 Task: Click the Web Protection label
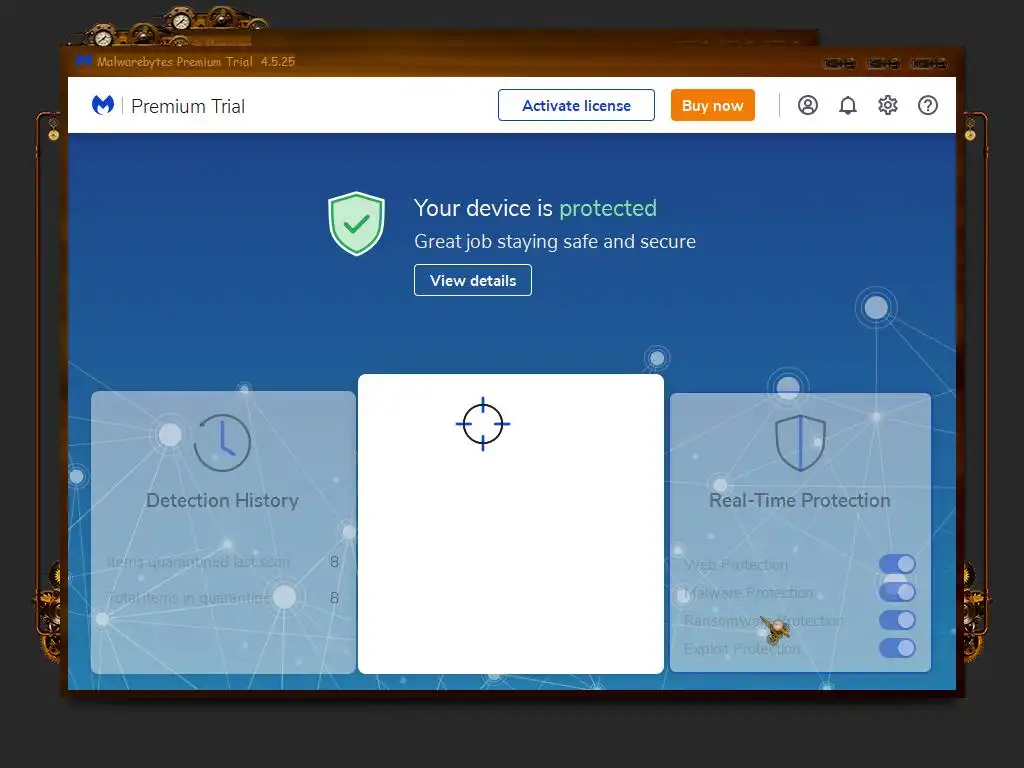pos(736,564)
